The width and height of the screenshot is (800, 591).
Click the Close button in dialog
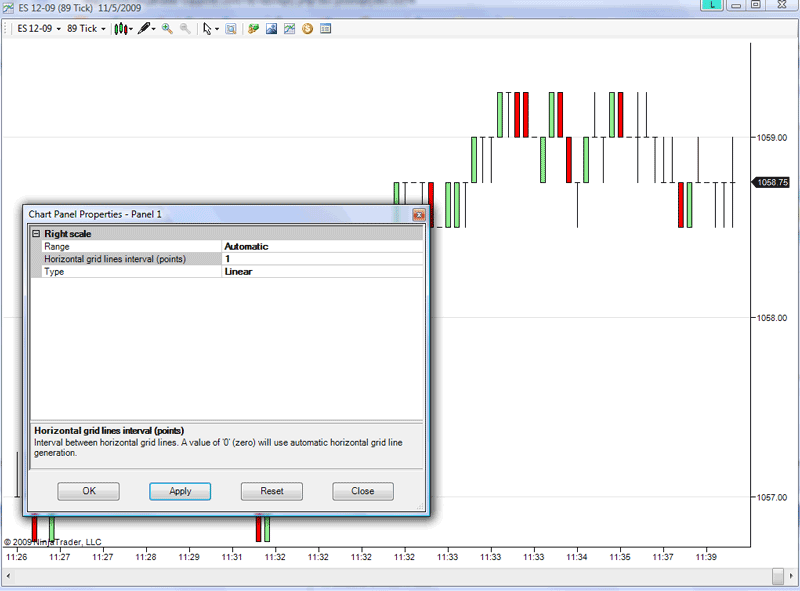pos(363,491)
